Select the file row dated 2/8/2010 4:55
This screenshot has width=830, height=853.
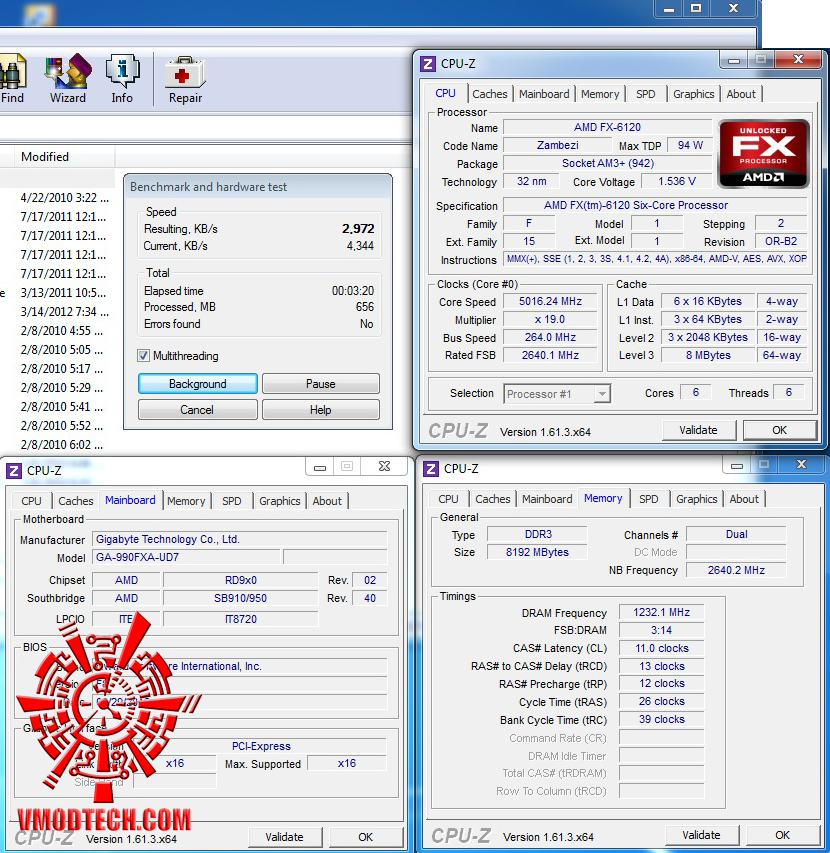(x=61, y=331)
